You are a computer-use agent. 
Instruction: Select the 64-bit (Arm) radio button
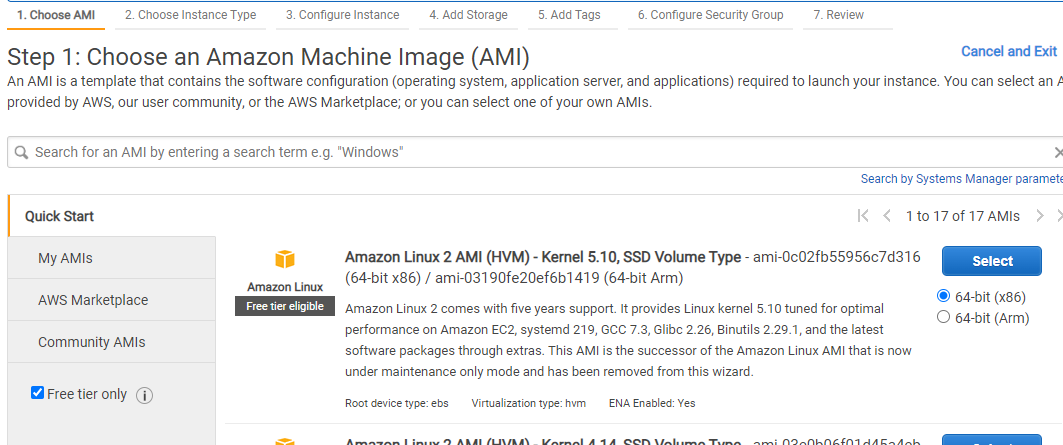point(943,317)
